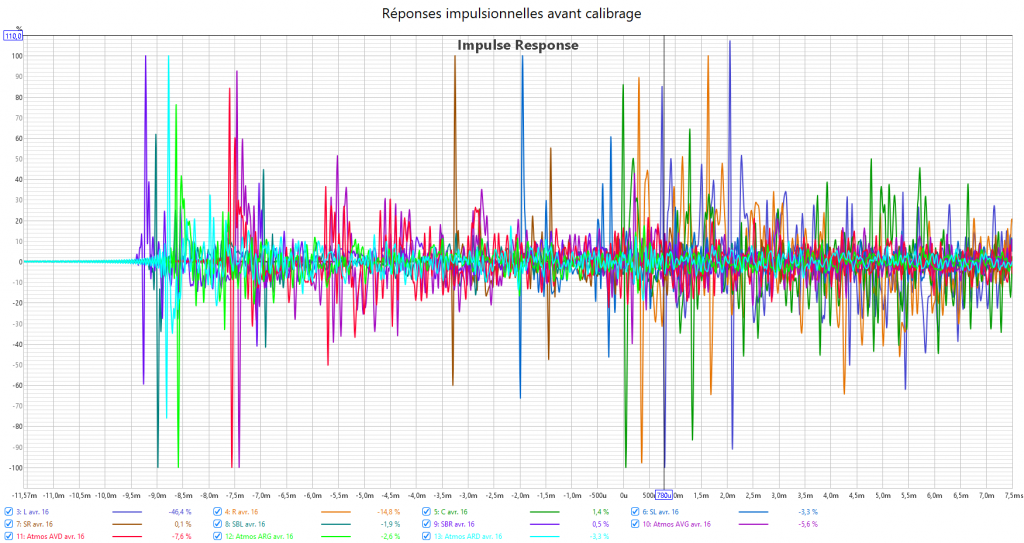Toggle the 7: SR avr. 16 checkbox
This screenshot has height=543, width=1024.
(x=9, y=524)
